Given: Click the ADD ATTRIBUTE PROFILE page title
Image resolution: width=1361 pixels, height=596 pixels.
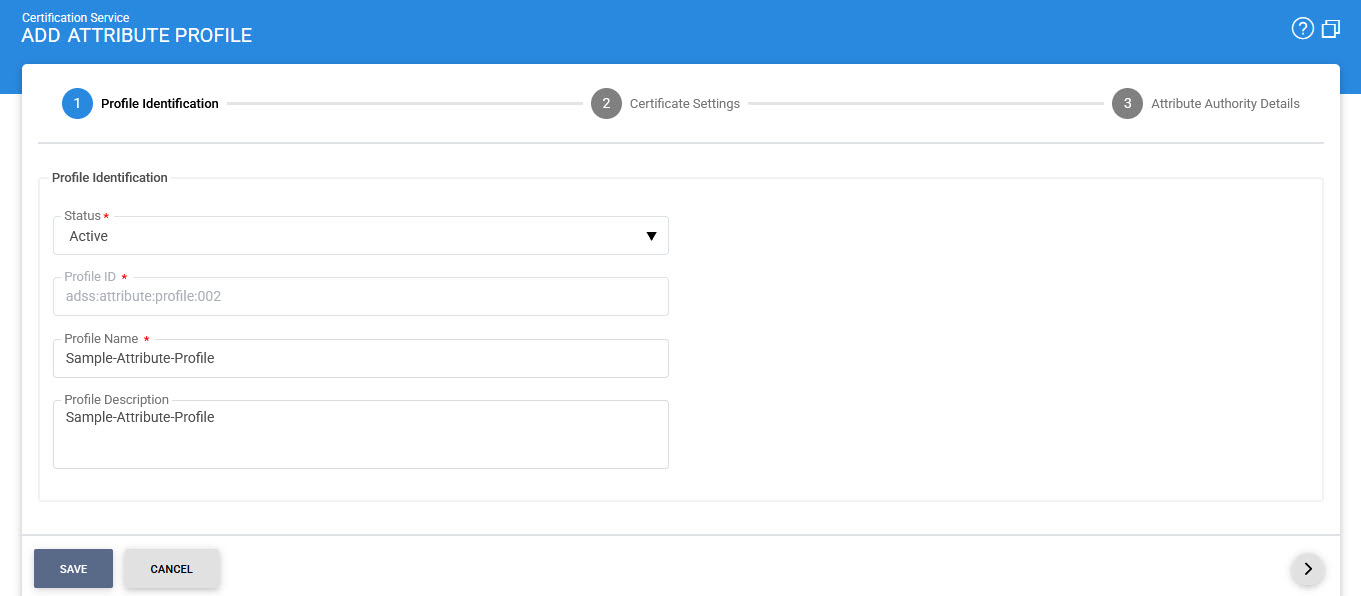Looking at the screenshot, I should pos(136,36).
